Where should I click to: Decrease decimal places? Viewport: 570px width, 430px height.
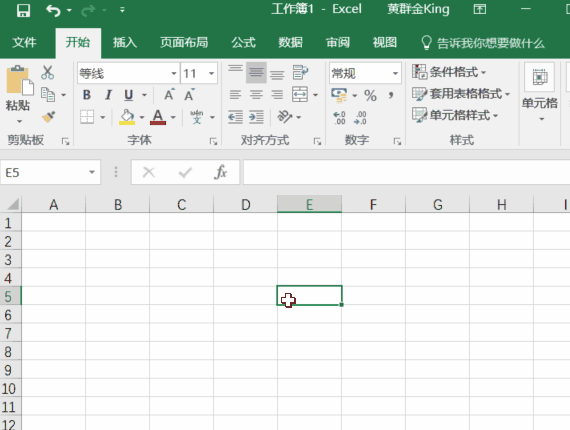pyautogui.click(x=360, y=118)
